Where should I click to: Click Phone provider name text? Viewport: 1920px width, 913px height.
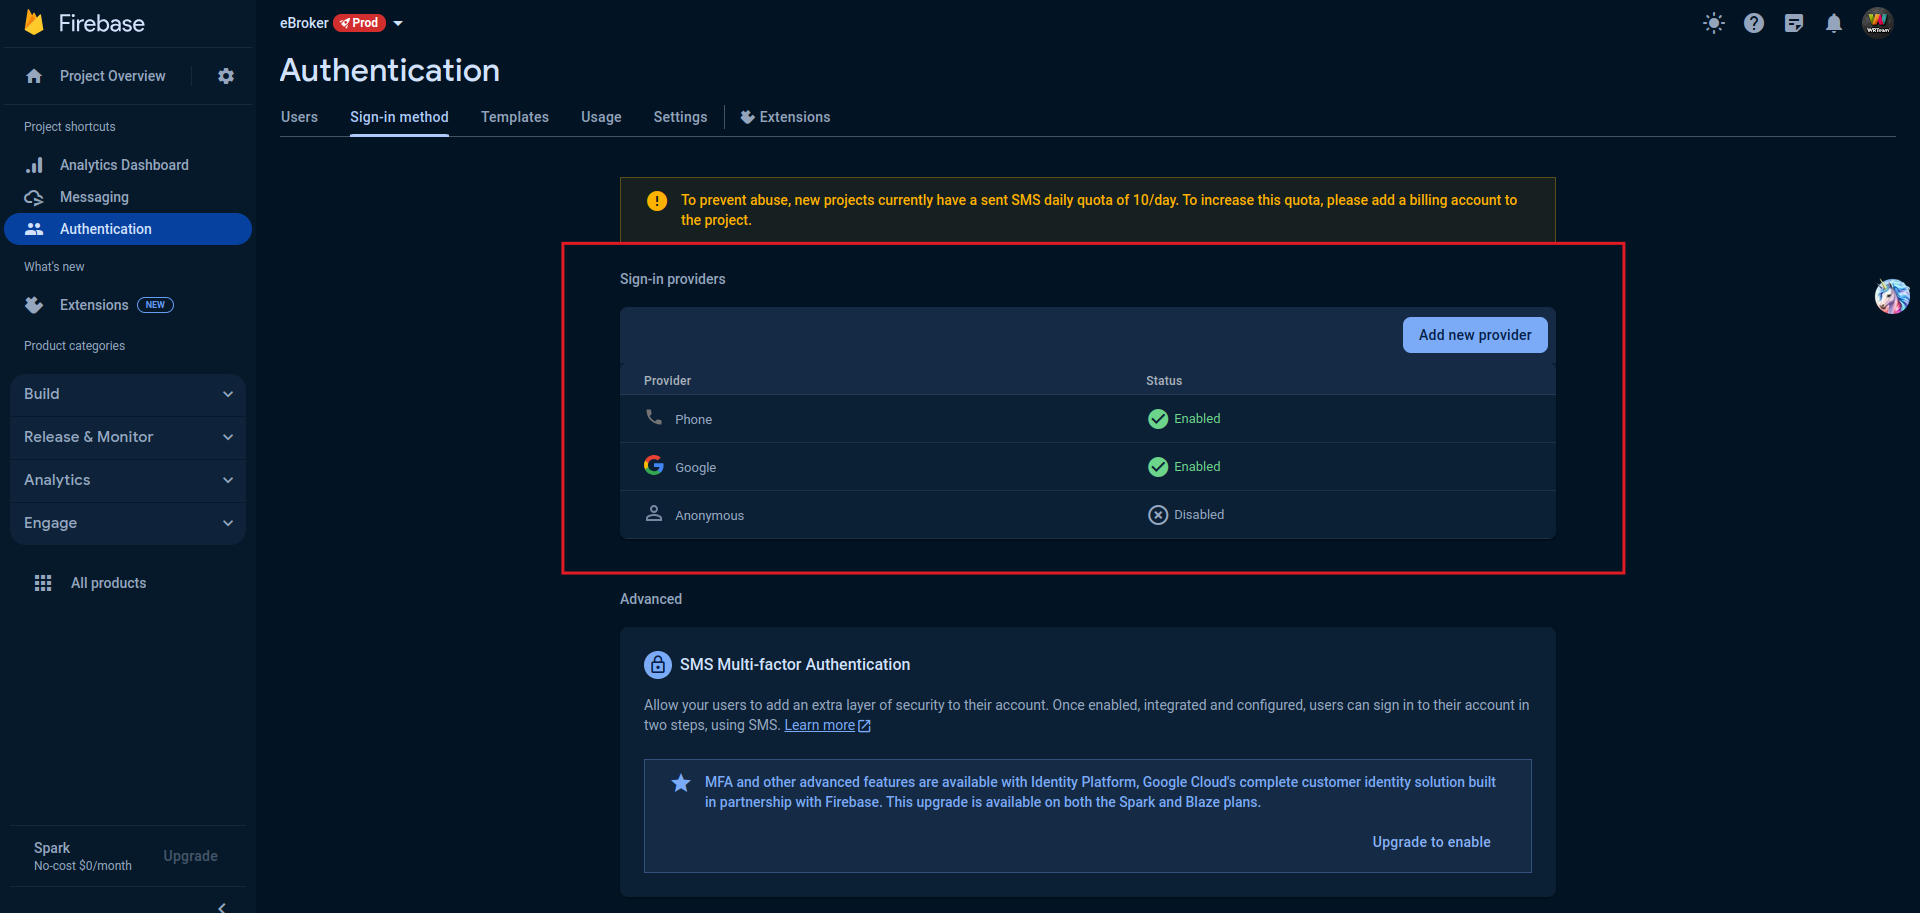pos(693,419)
